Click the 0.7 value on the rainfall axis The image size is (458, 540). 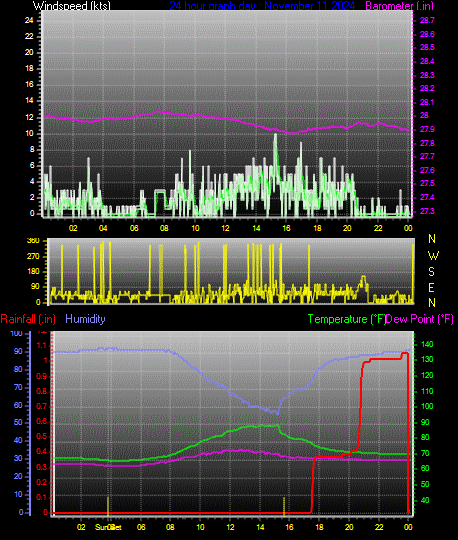[x=42, y=406]
